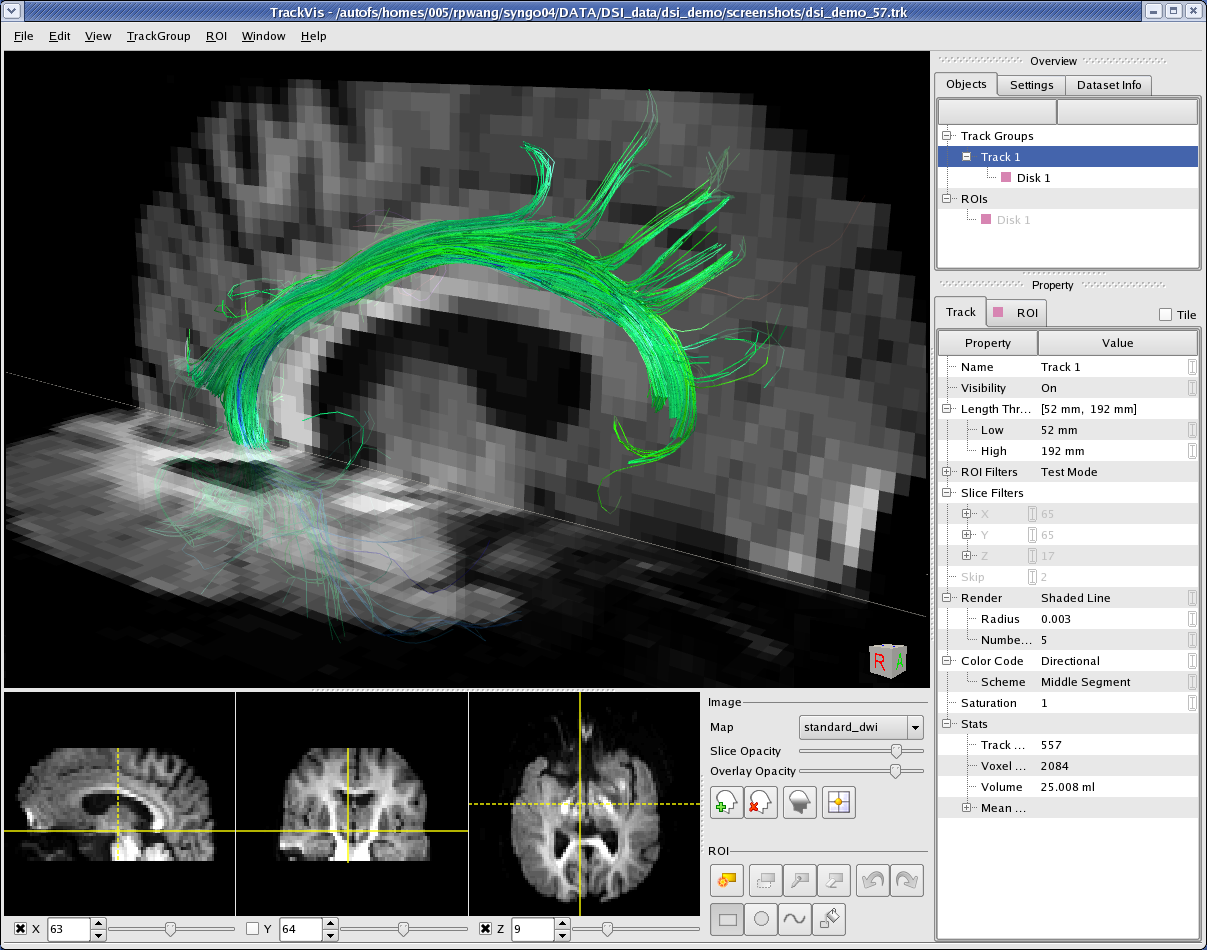Image resolution: width=1207 pixels, height=950 pixels.
Task: Expand the ROI Filters property row
Action: pyautogui.click(x=947, y=472)
